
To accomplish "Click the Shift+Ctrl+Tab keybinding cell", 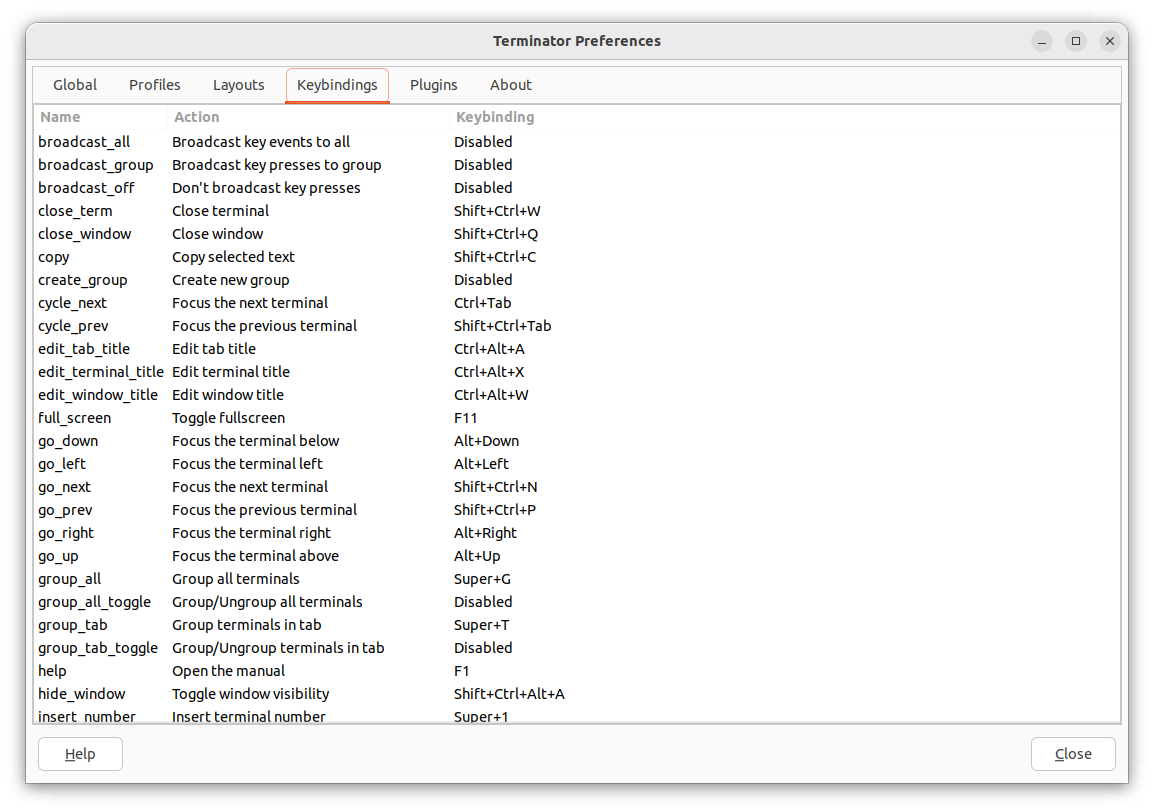I will [503, 326].
